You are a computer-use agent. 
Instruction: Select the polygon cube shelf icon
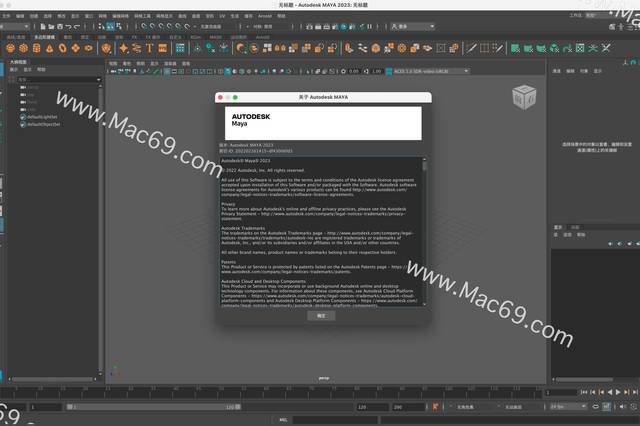(x=23, y=48)
